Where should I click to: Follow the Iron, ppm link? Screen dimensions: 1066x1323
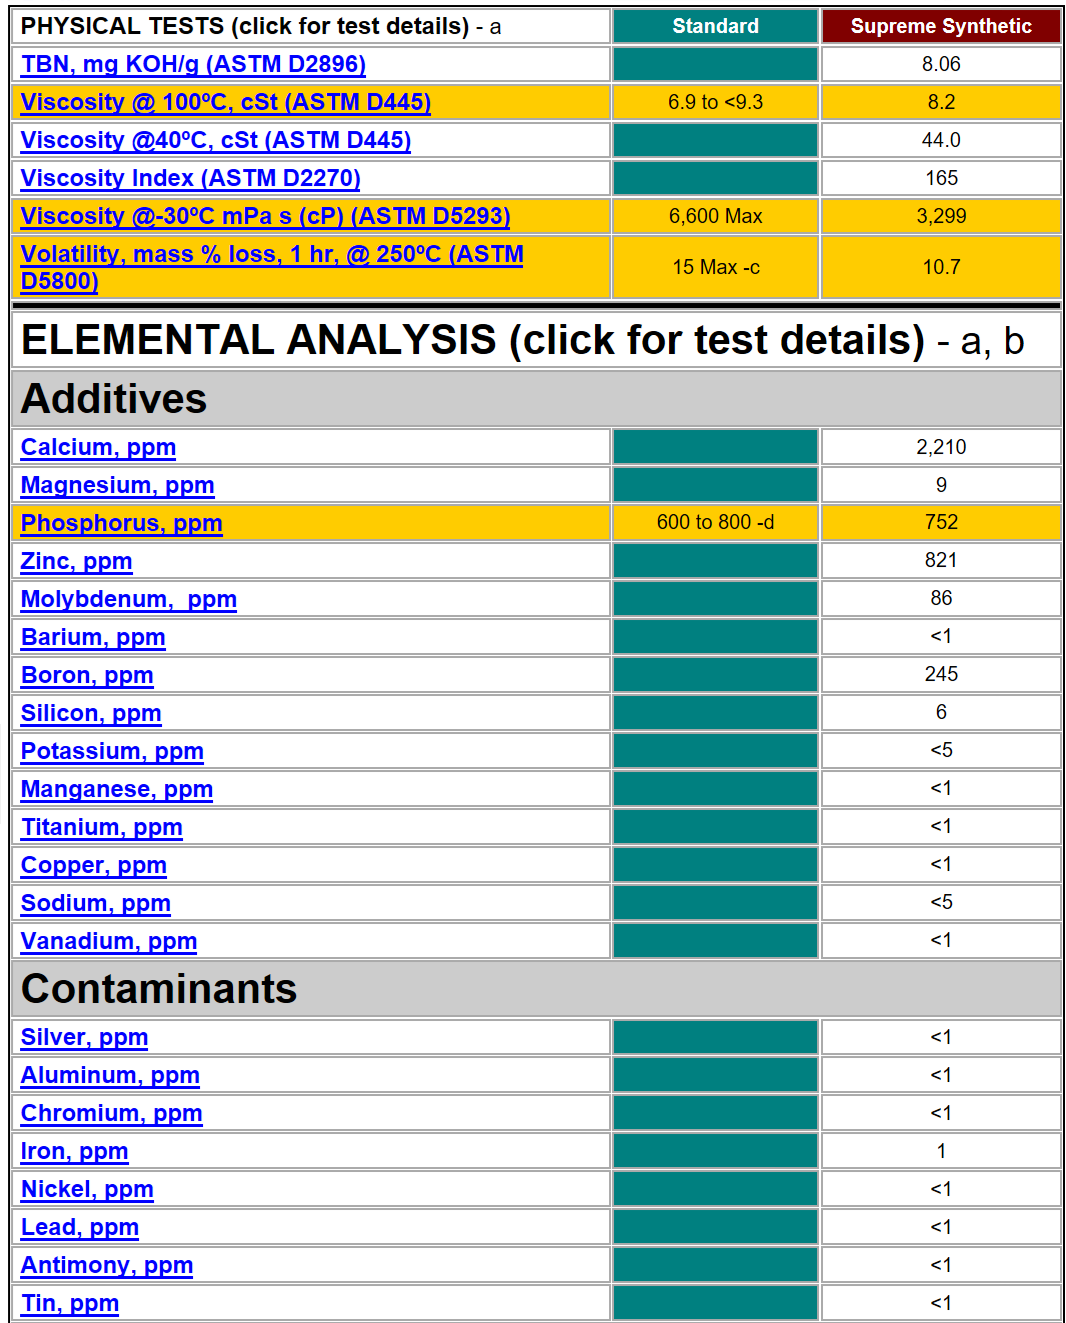(75, 1151)
